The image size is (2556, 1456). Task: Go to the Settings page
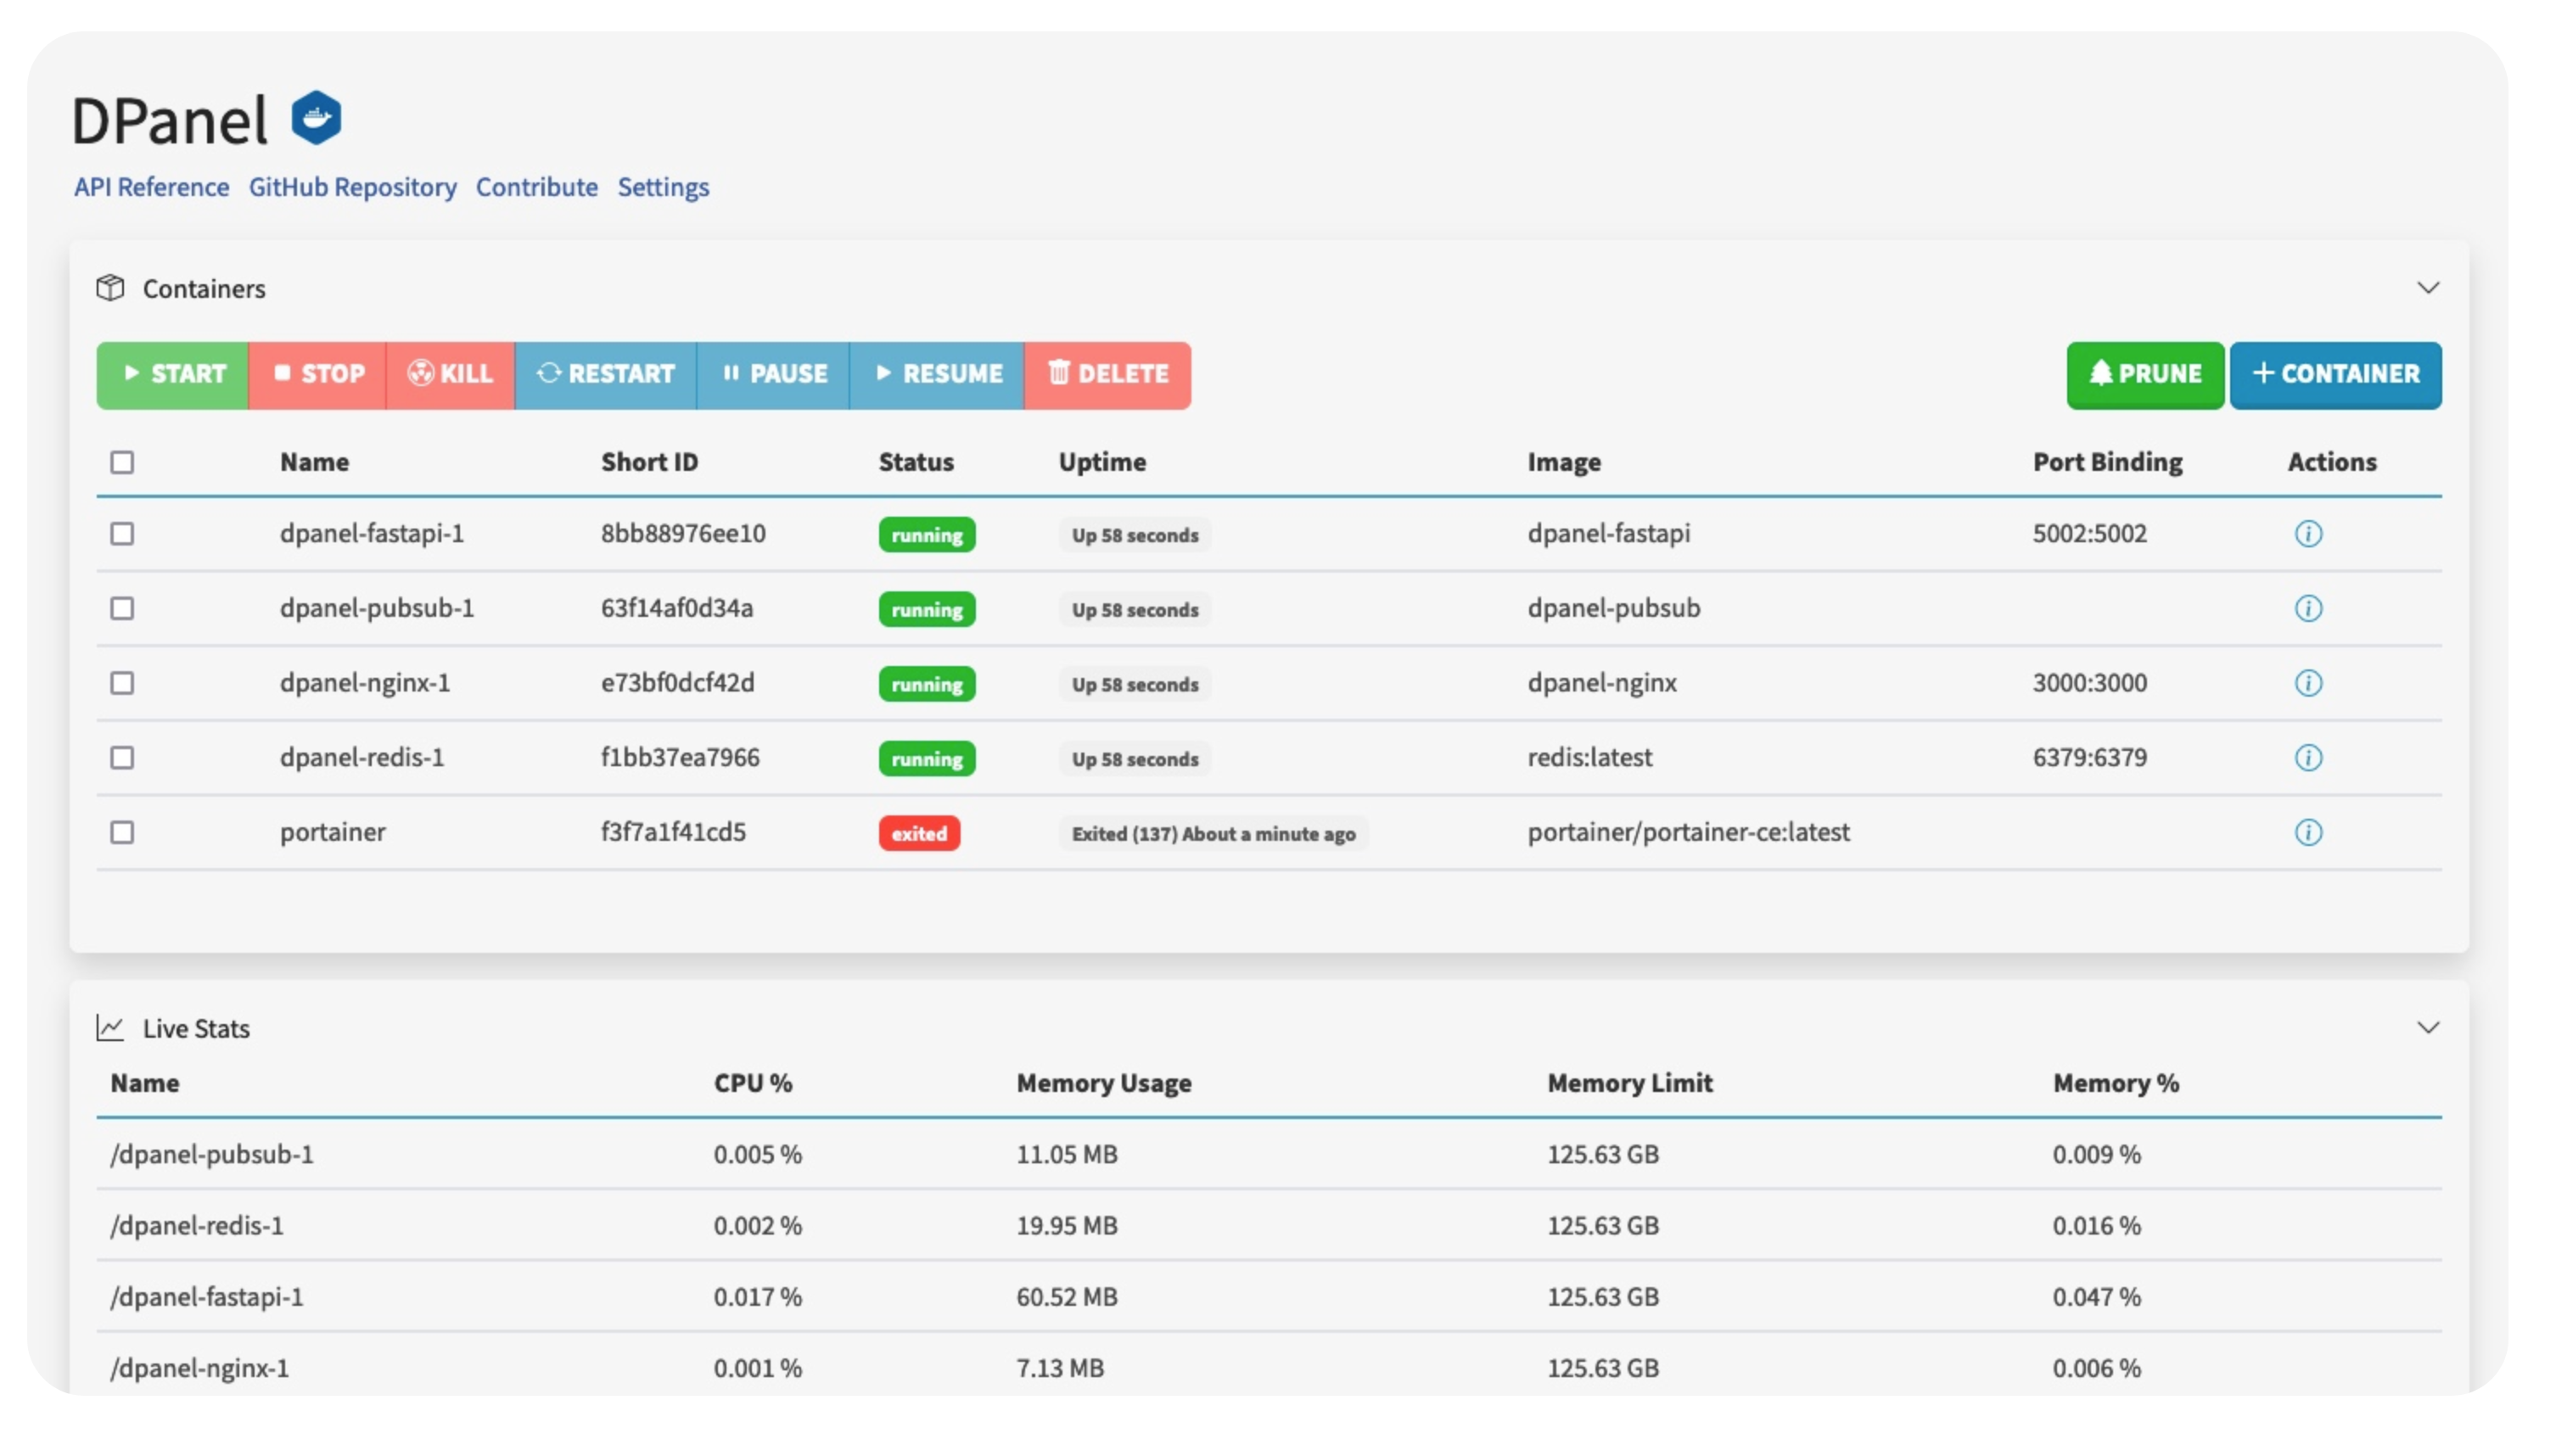(663, 187)
